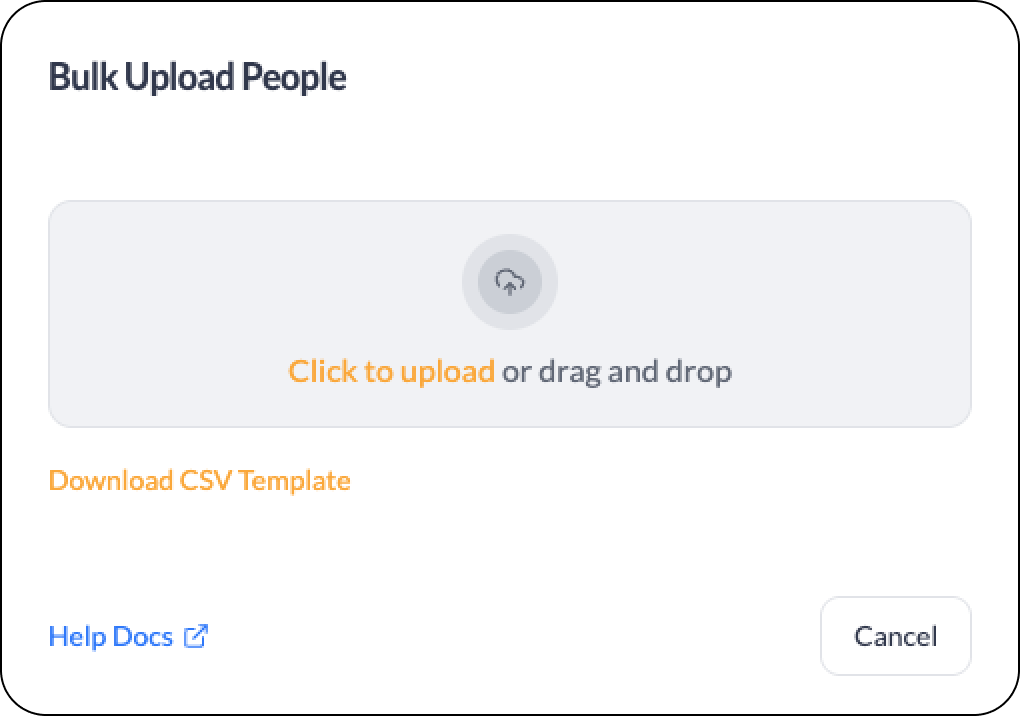Start upload via 'Click to upload' link
Image resolution: width=1020 pixels, height=716 pixels.
[x=392, y=371]
